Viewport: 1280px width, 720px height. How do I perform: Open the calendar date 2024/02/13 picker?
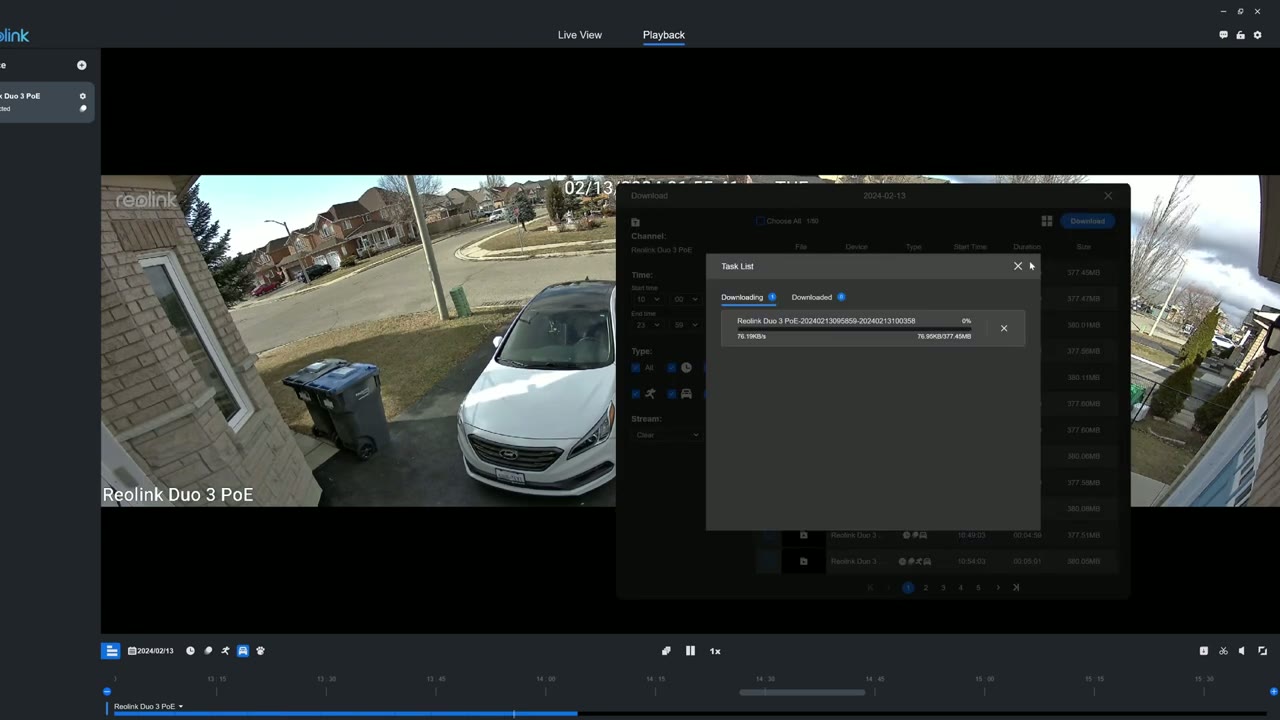(151, 651)
